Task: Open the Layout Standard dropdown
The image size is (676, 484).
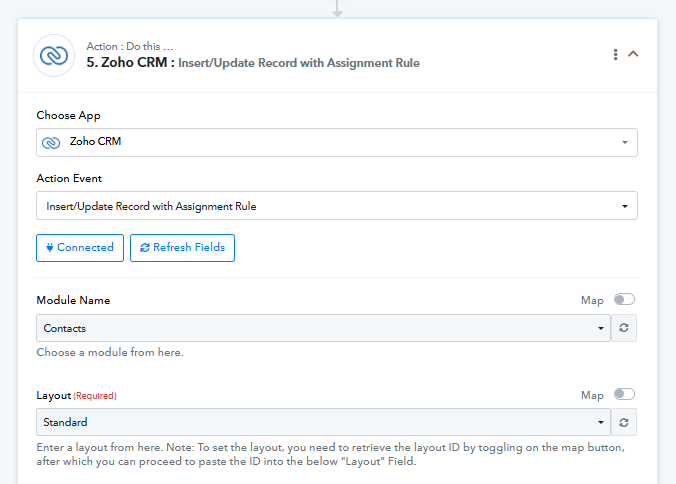Action: point(323,422)
